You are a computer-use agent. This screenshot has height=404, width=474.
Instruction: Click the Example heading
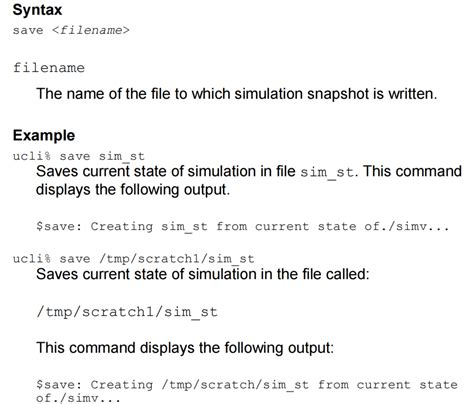(x=44, y=136)
